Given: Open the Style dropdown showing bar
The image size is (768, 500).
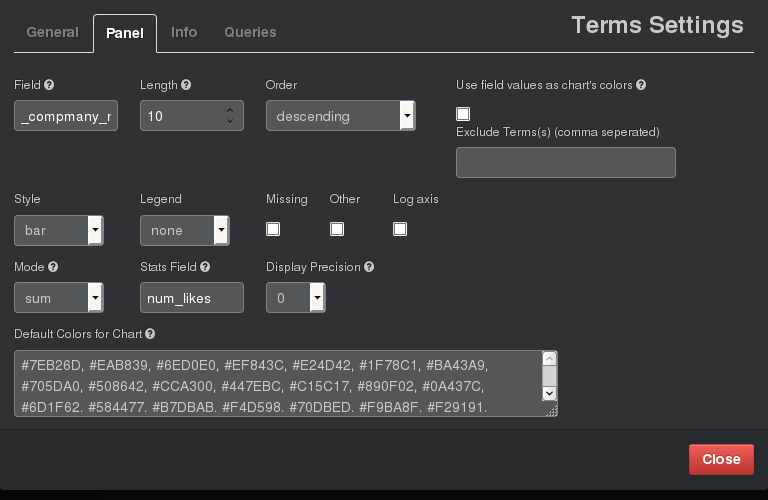Looking at the screenshot, I should pyautogui.click(x=59, y=230).
